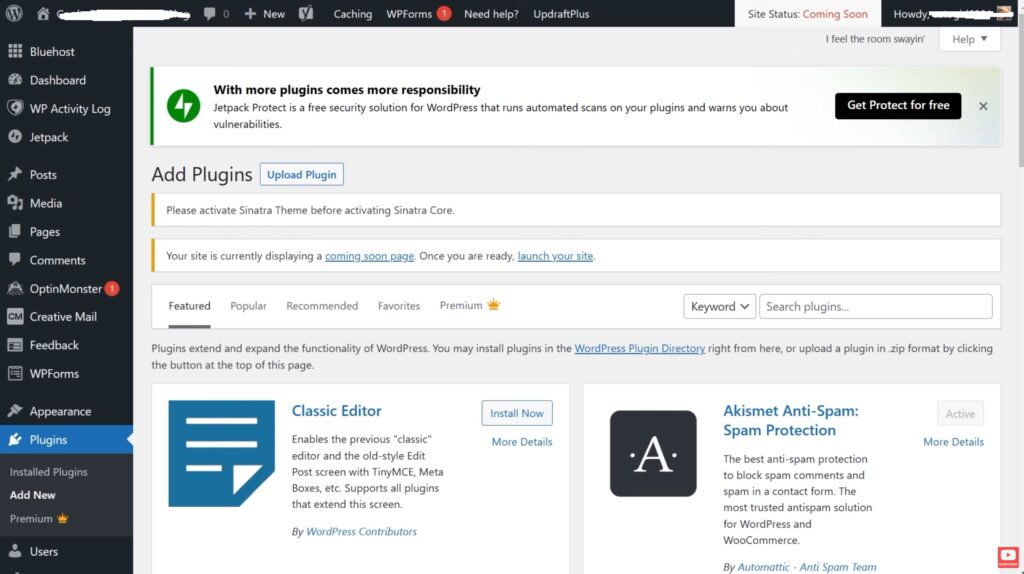
Task: Click the OptinMonster monster icon
Action: [15, 288]
